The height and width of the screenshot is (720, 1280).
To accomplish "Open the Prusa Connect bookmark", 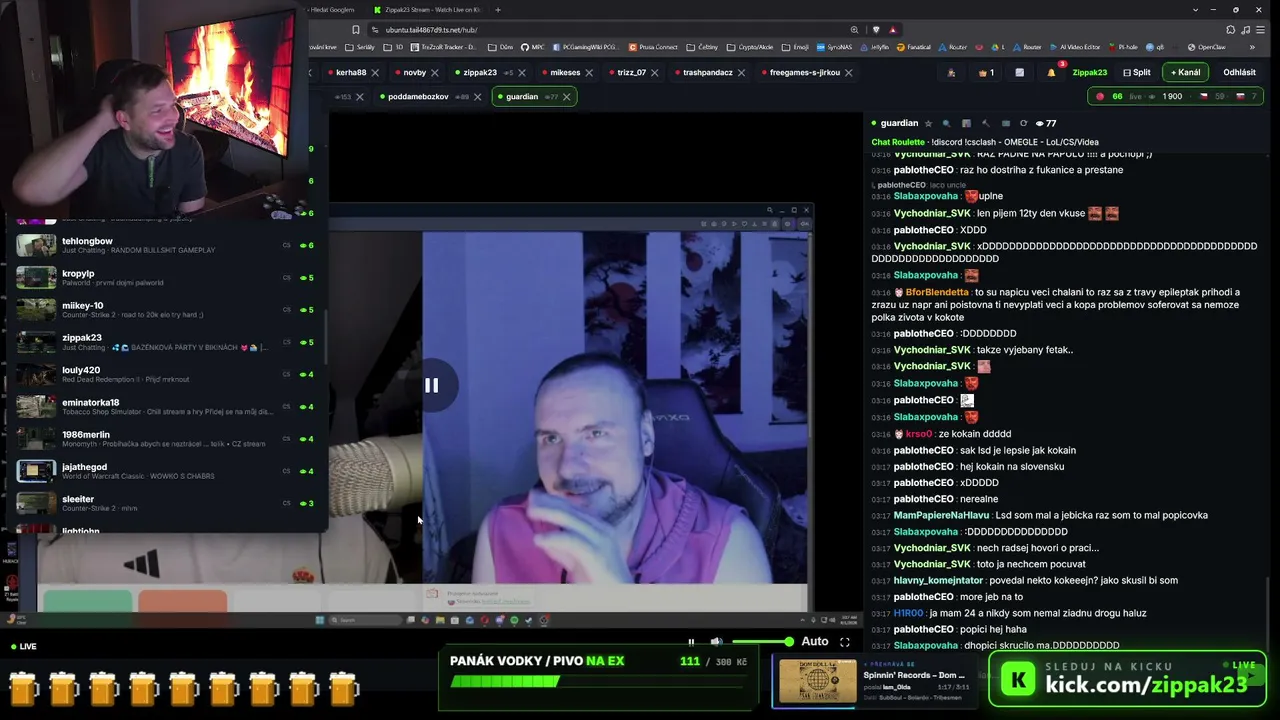I will [x=655, y=47].
